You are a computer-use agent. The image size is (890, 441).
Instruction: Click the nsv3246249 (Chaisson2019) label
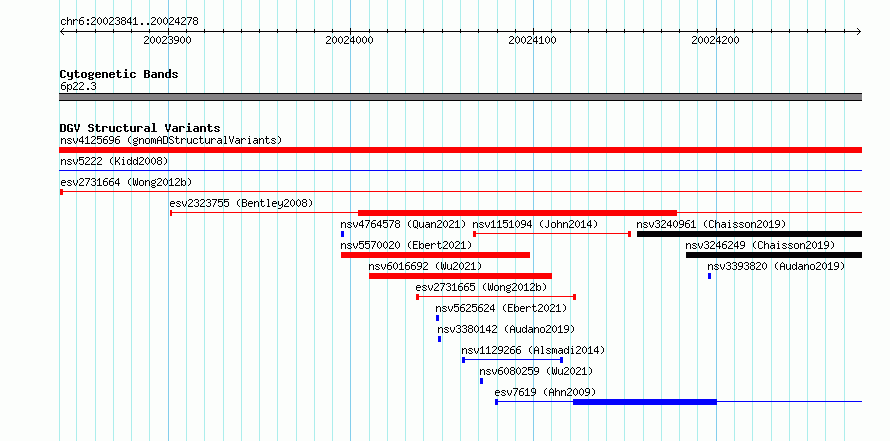tap(760, 245)
